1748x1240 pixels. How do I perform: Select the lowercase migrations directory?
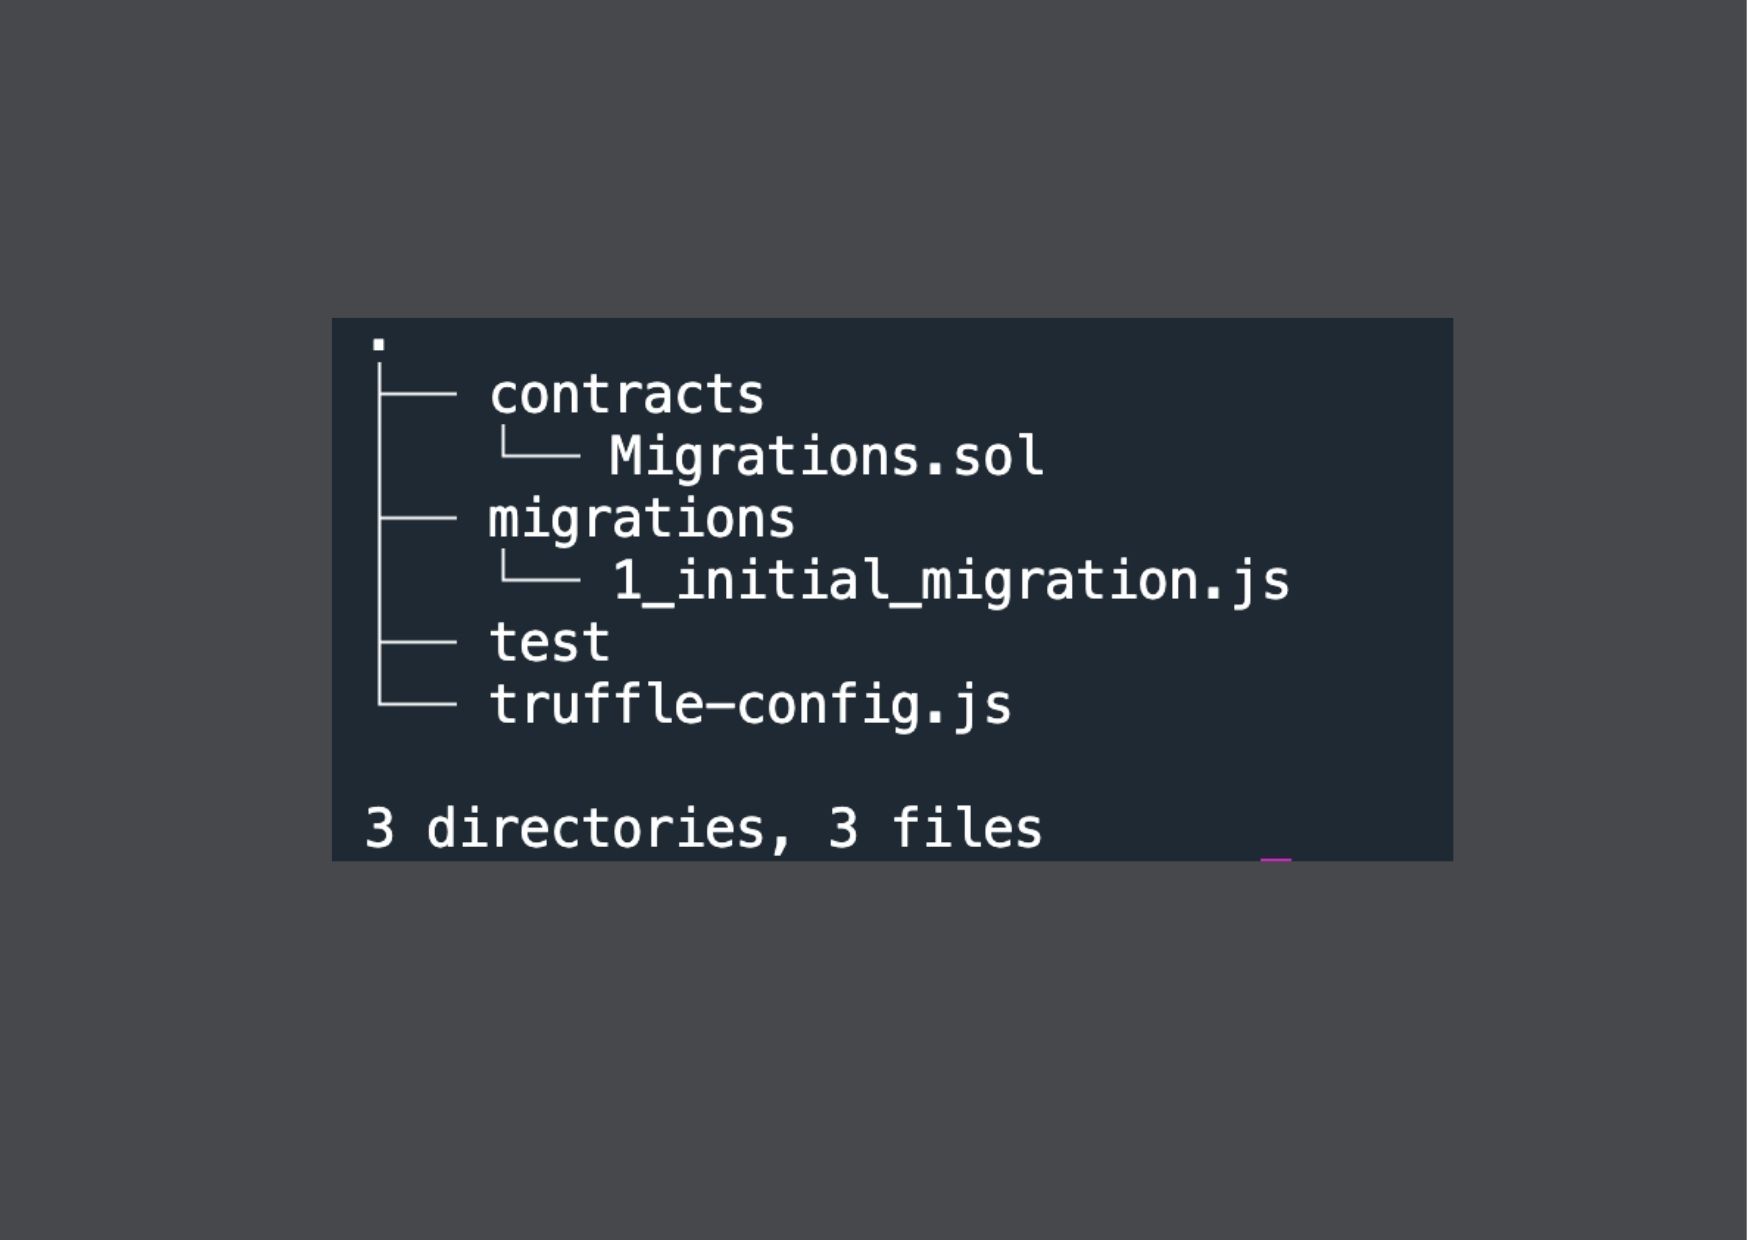click(x=641, y=519)
